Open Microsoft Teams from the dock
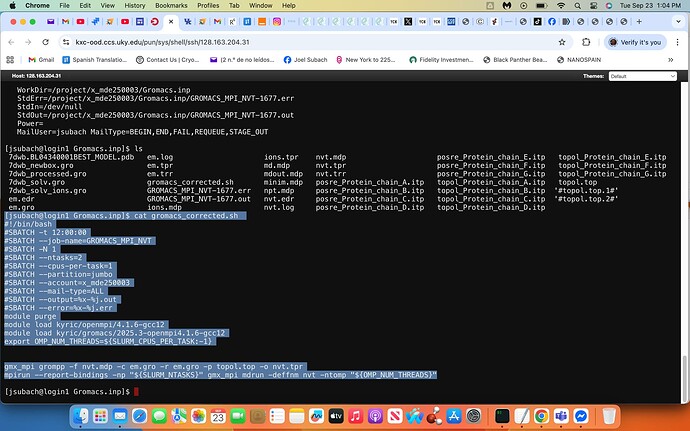Screen dimensions: 690x431 [561, 416]
